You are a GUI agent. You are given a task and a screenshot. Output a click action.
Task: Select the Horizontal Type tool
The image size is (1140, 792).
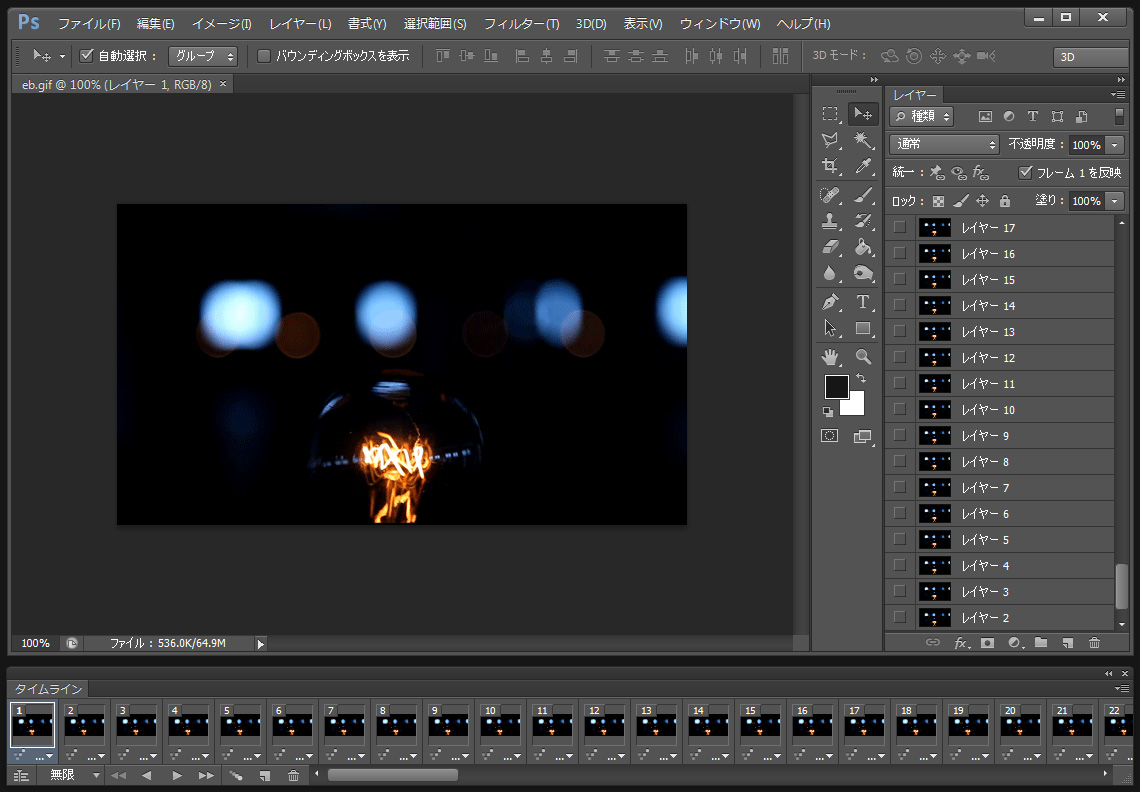(863, 301)
